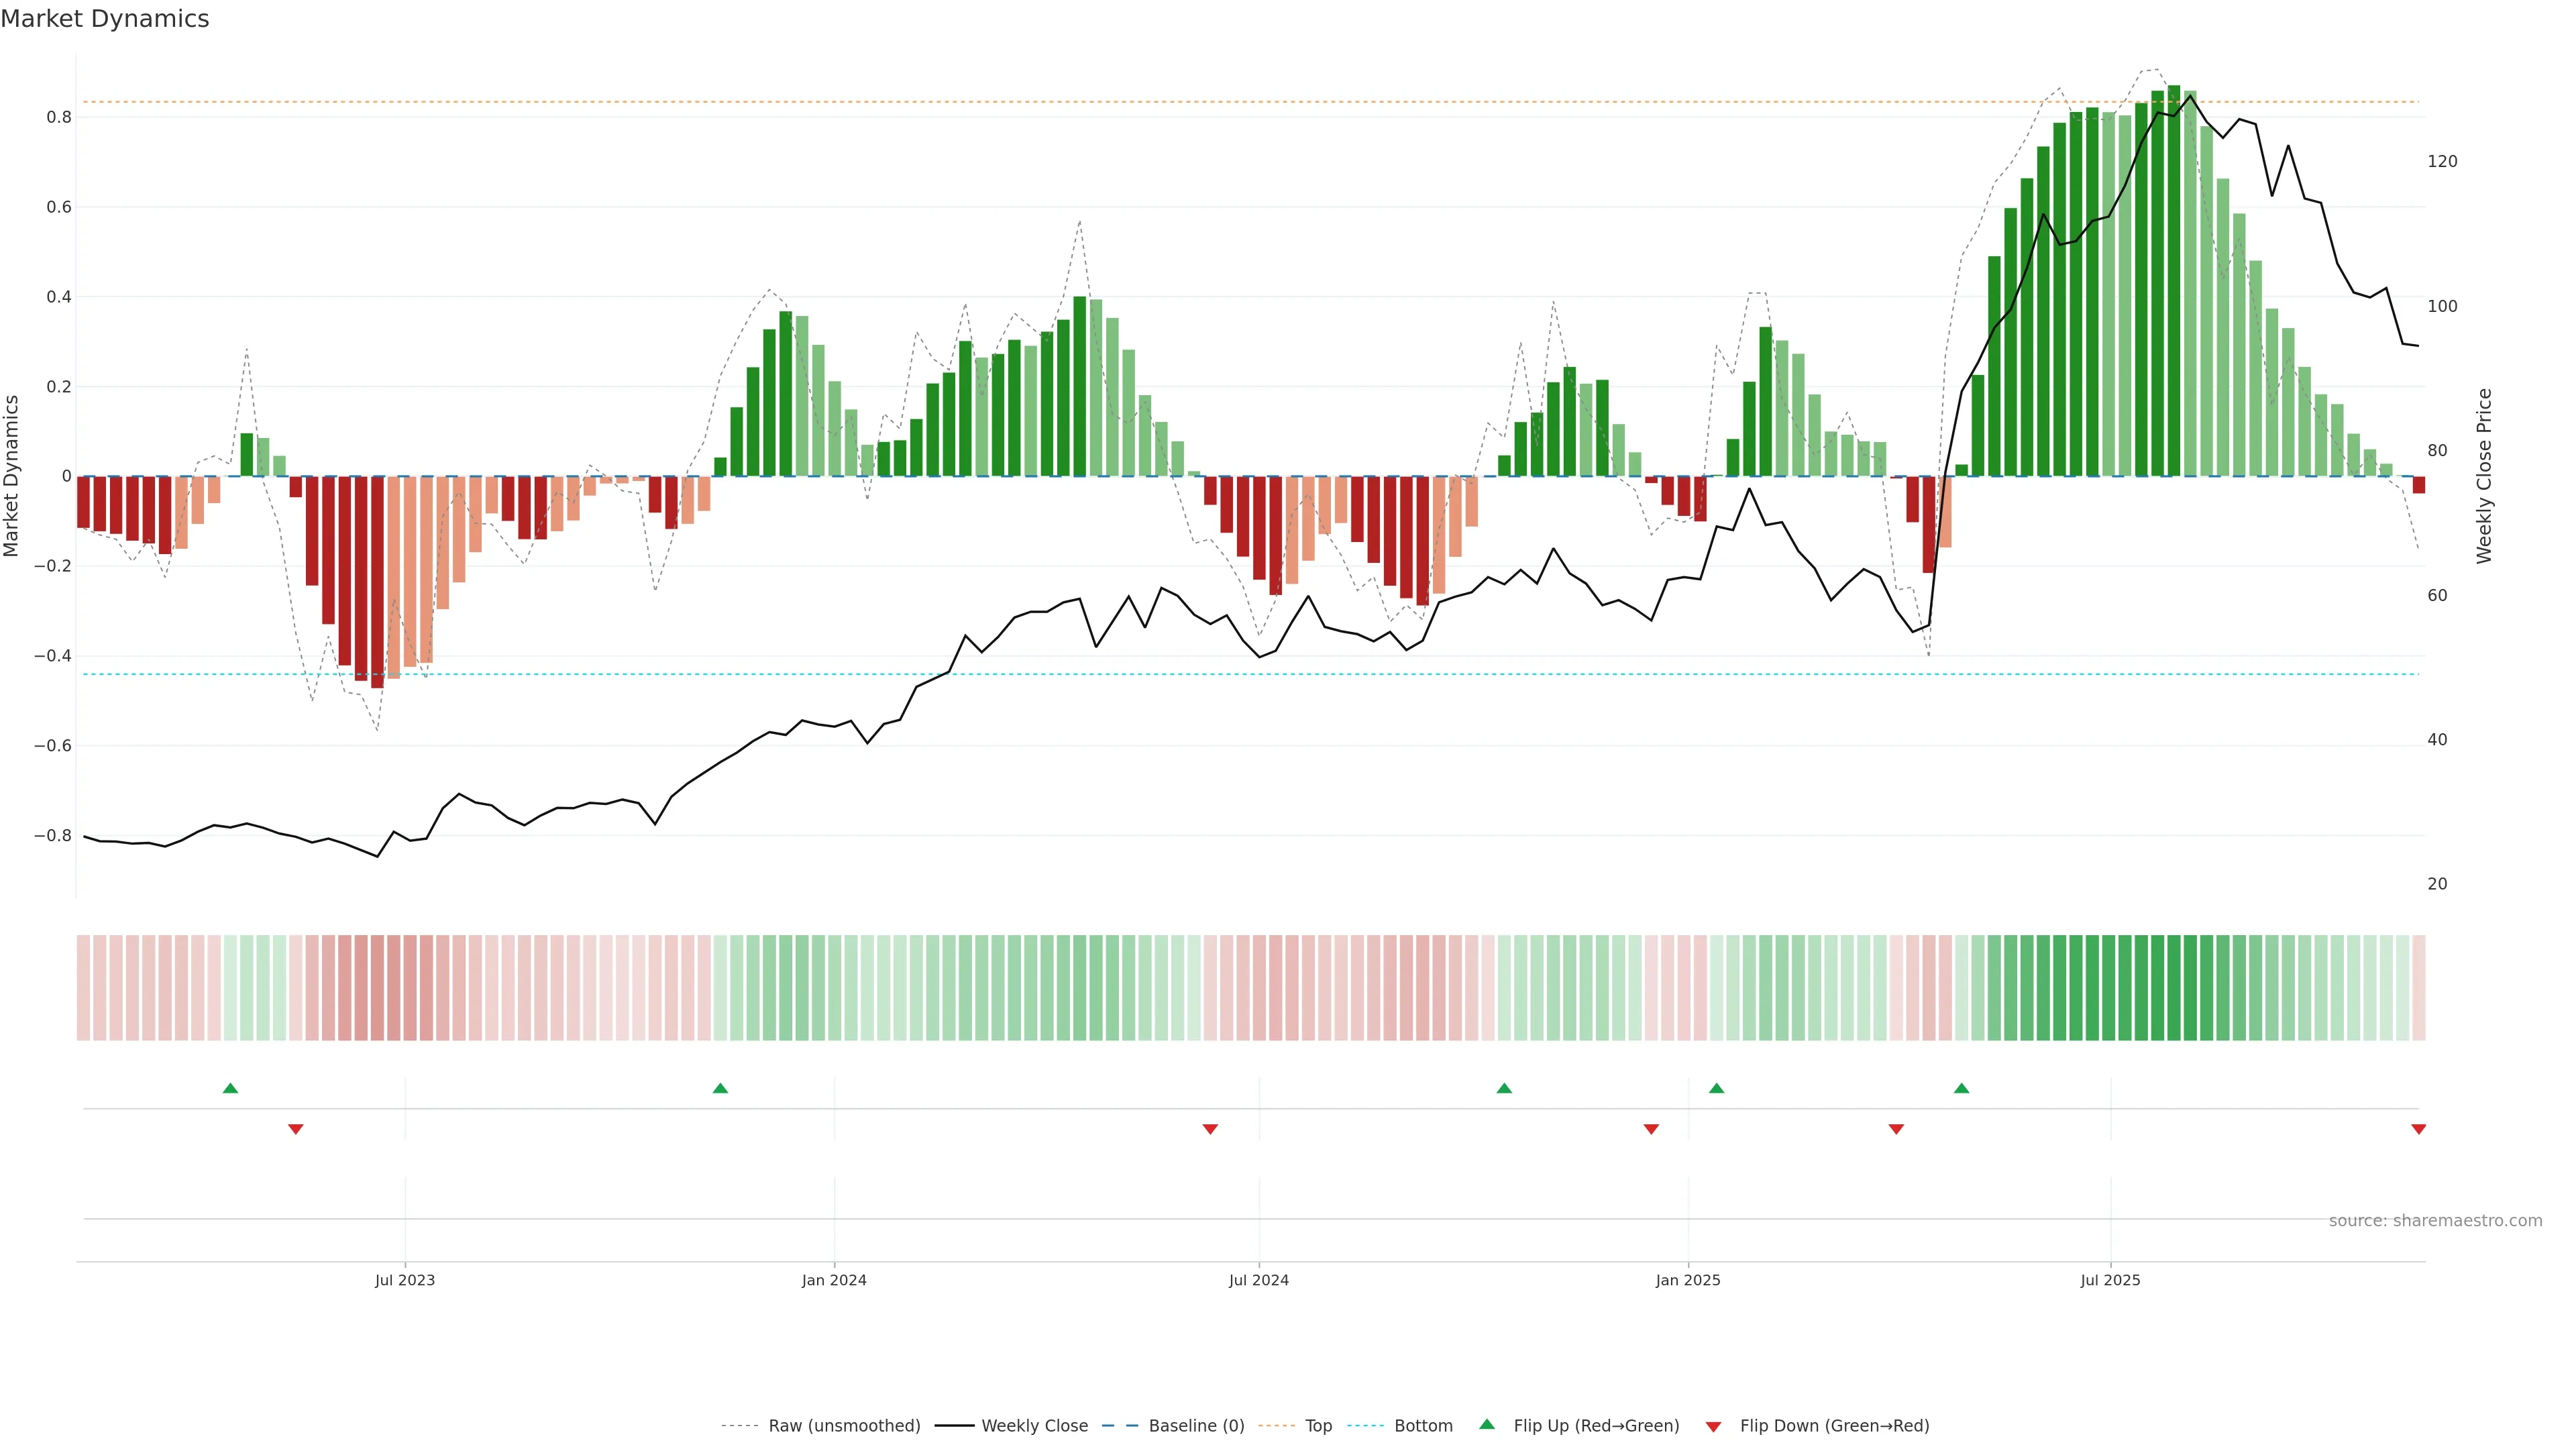Click the flip-up triangle just after Jan 2025
Viewport: 2576px width, 1449px height.
1716,1088
